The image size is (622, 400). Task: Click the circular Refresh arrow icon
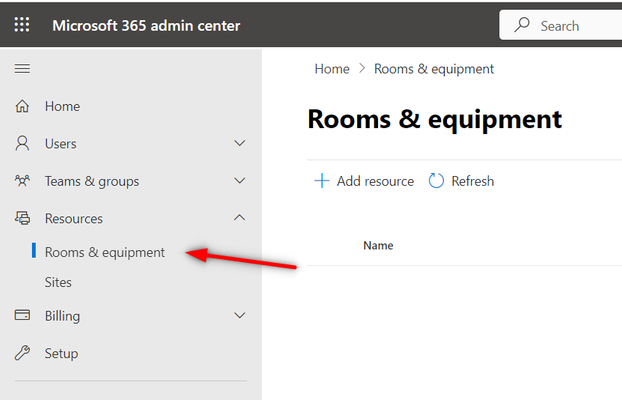[x=436, y=181]
